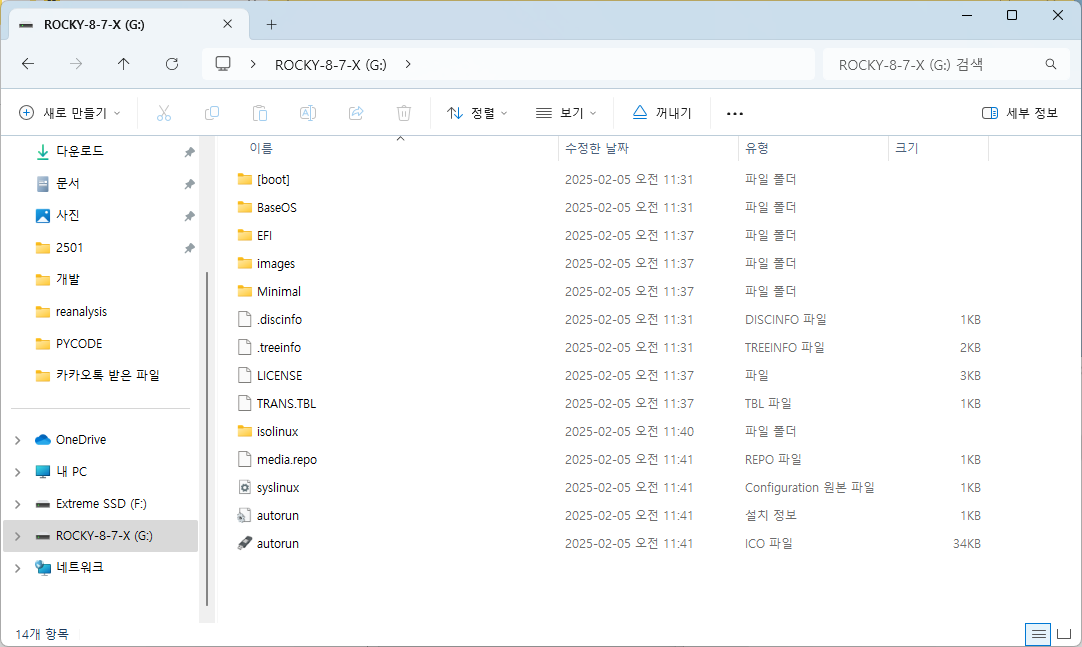
Task: Click chevron after ROCKY-8-7-X (G:) in address bar
Action: click(408, 64)
